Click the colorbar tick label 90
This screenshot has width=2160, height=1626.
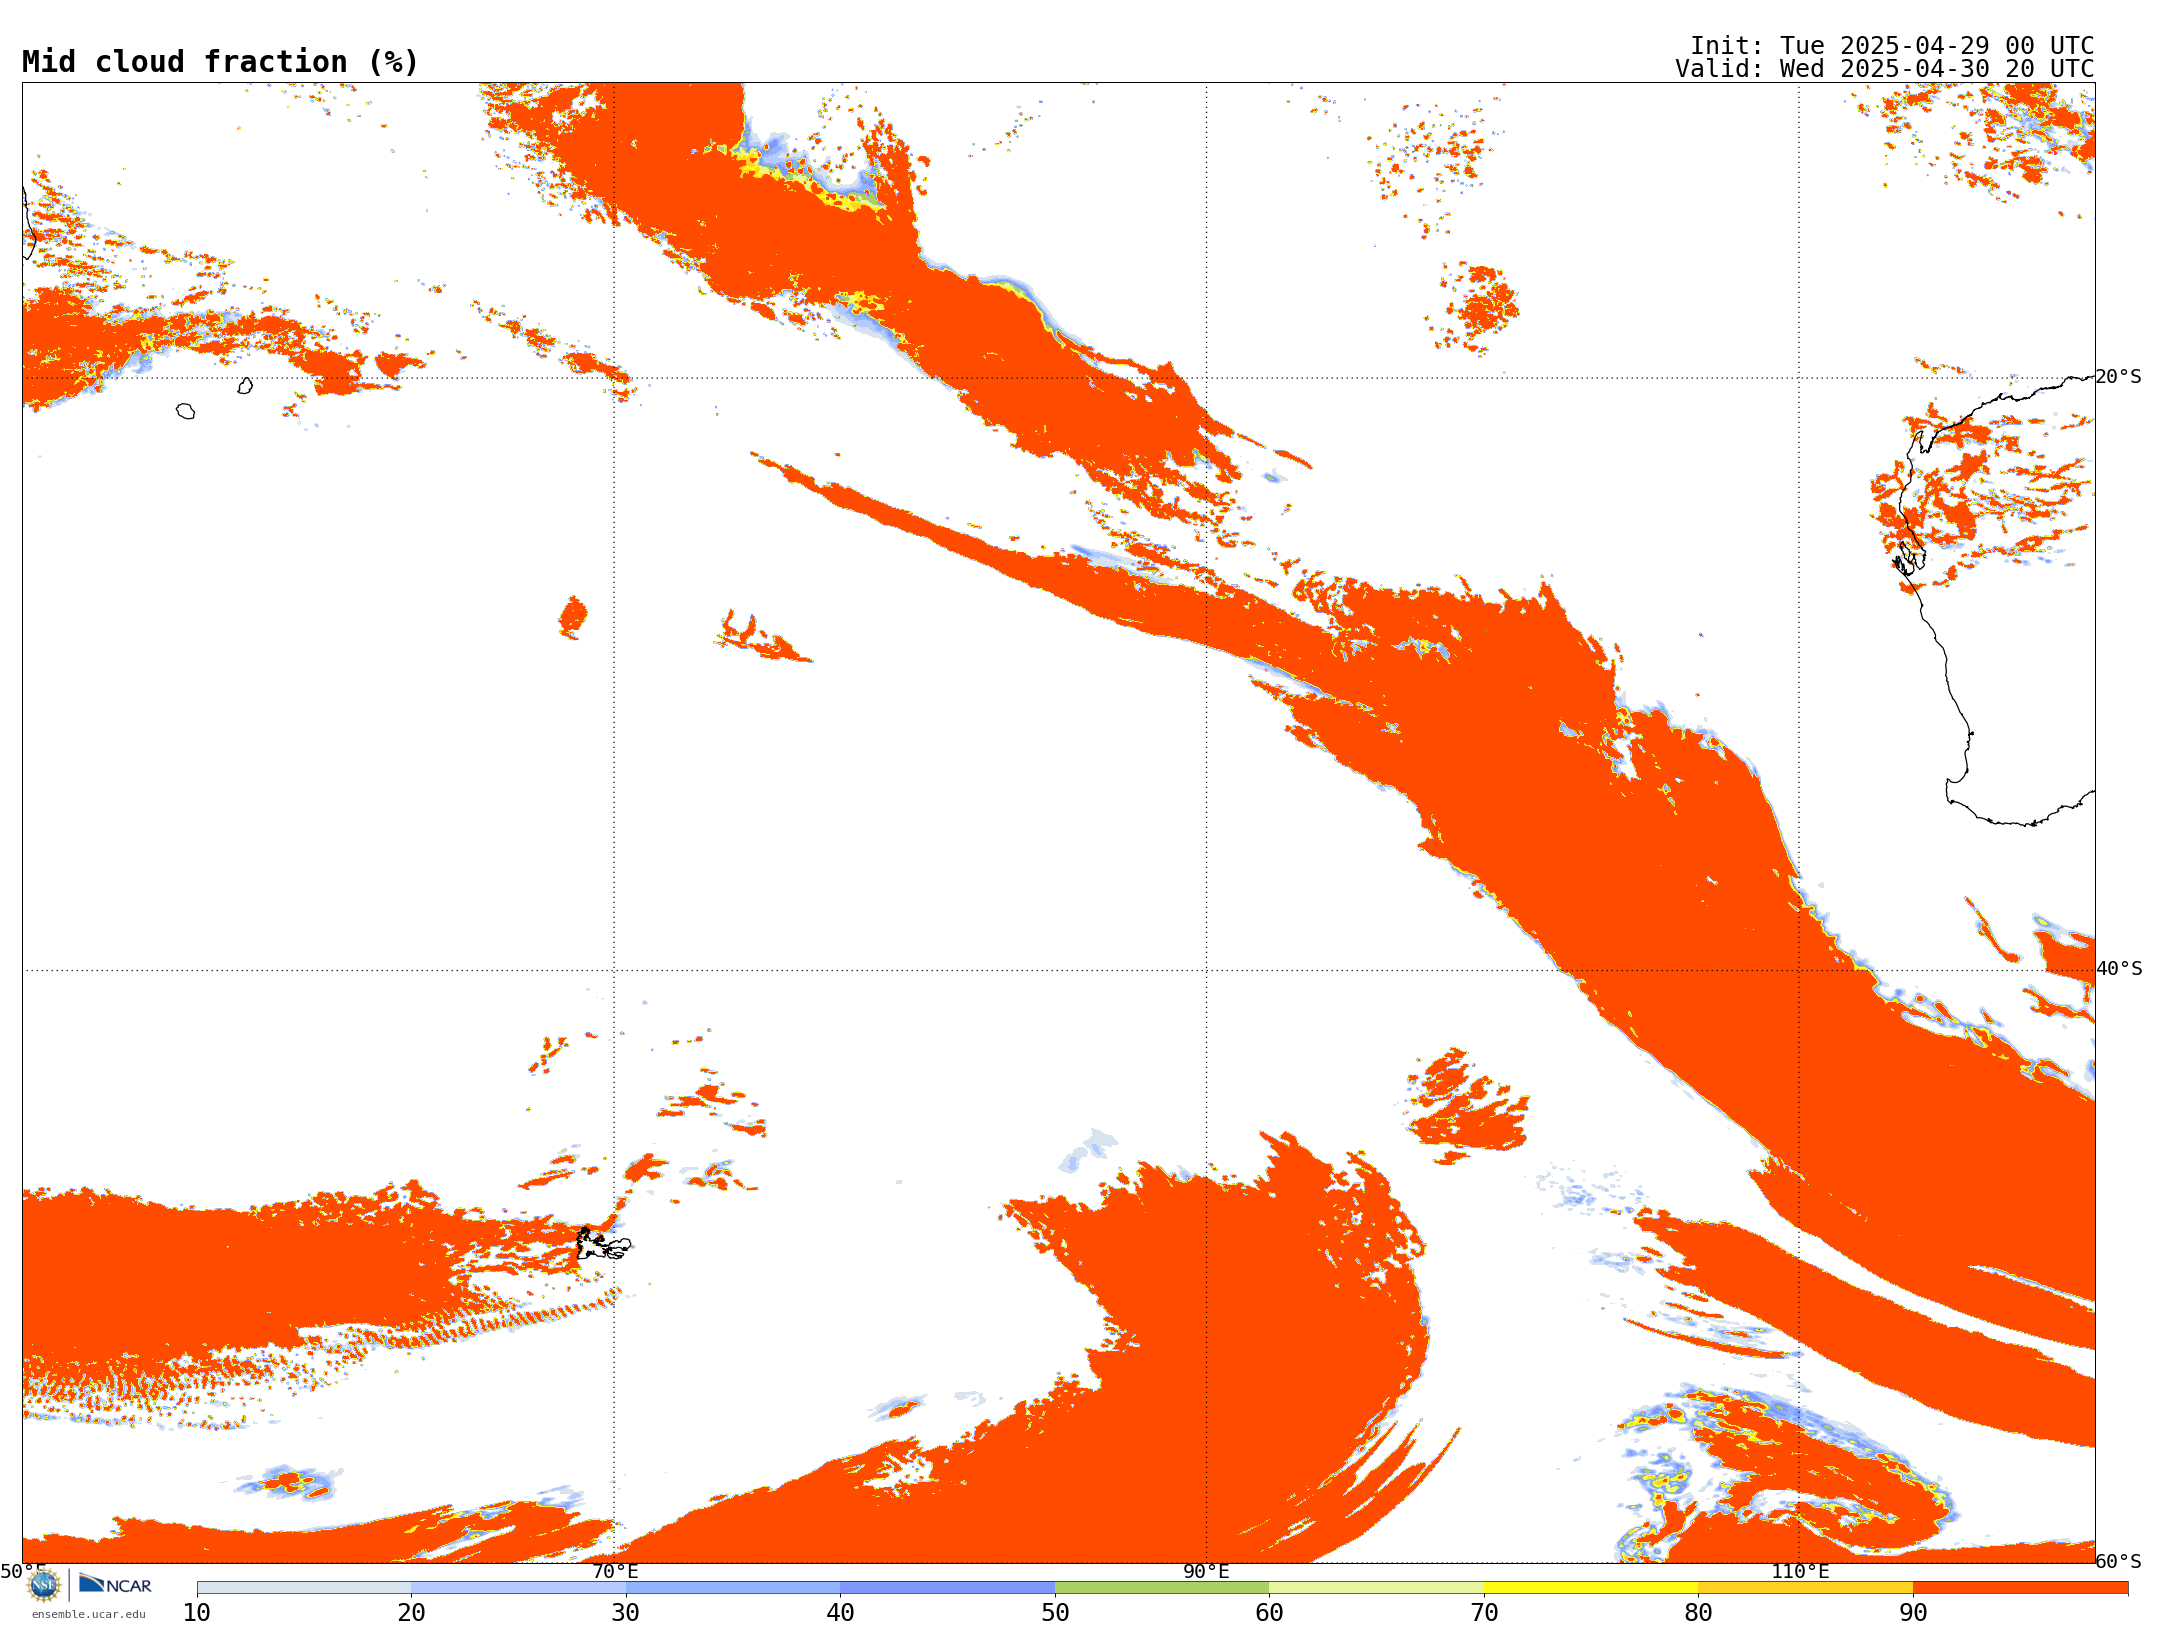[1913, 1613]
